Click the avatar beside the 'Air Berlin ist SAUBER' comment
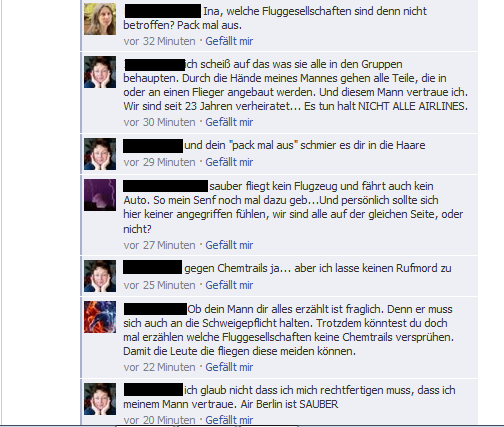Image resolution: width=504 pixels, height=427 pixels. pos(100,399)
